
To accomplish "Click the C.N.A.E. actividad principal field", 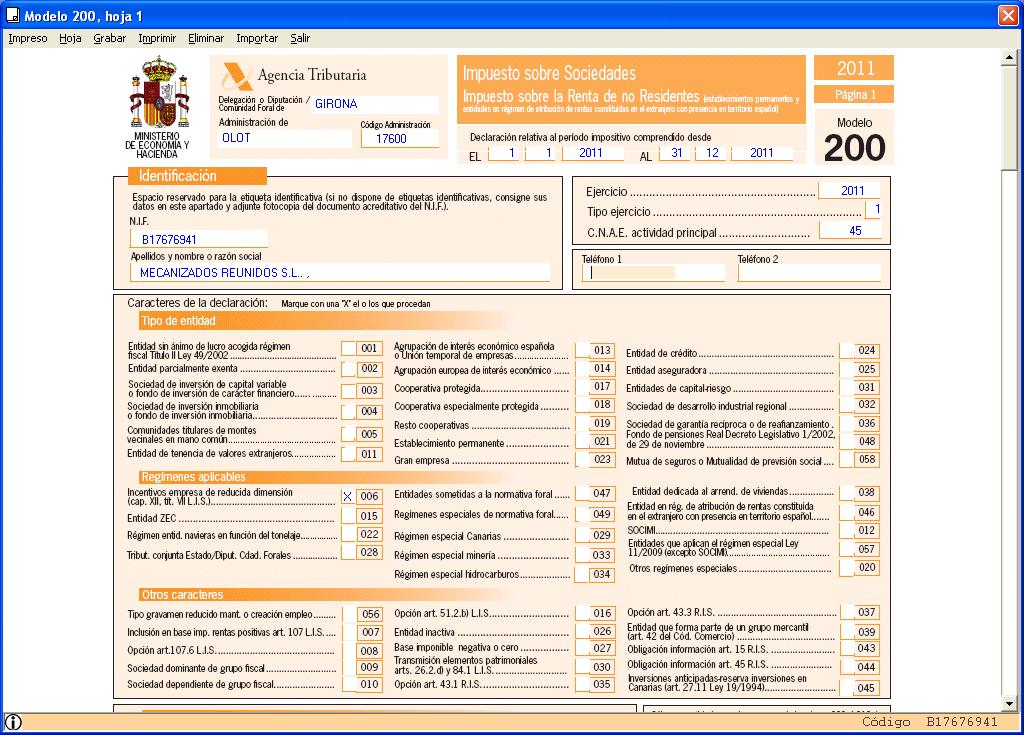I will point(849,231).
